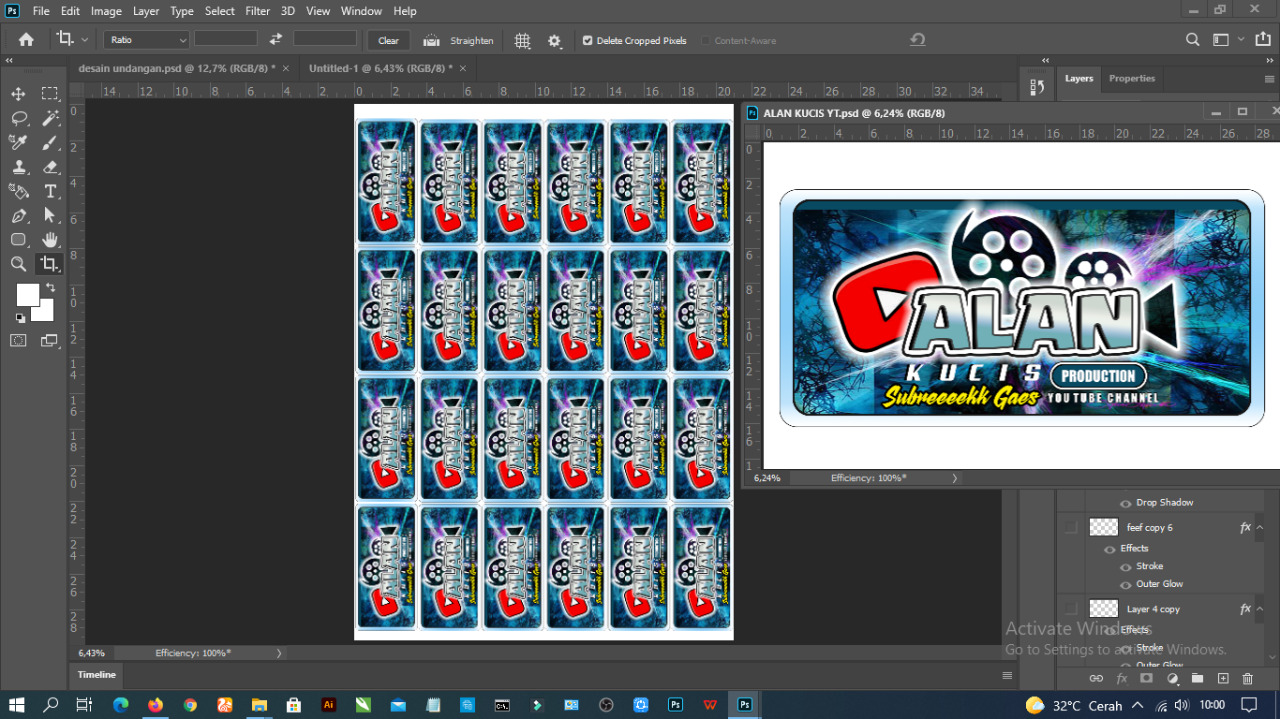The image size is (1280, 719).
Task: Open Adobe Illustrator from the taskbar
Action: pos(328,705)
